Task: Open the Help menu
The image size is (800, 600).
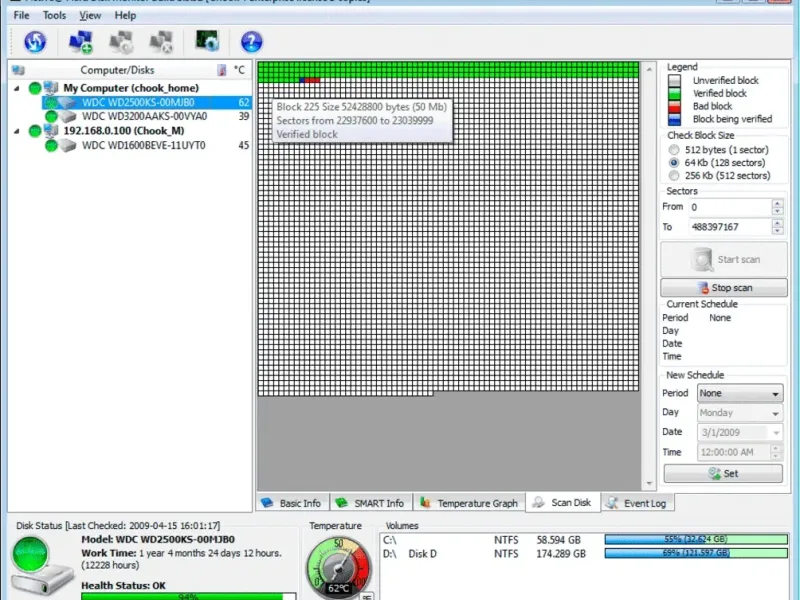Action: point(125,15)
